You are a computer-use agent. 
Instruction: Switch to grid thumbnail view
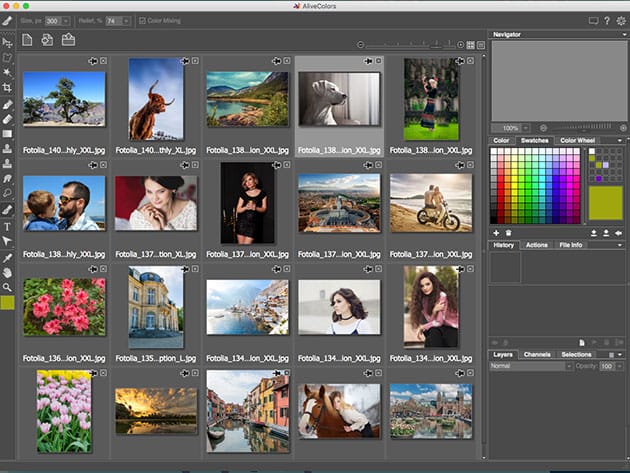[471, 45]
